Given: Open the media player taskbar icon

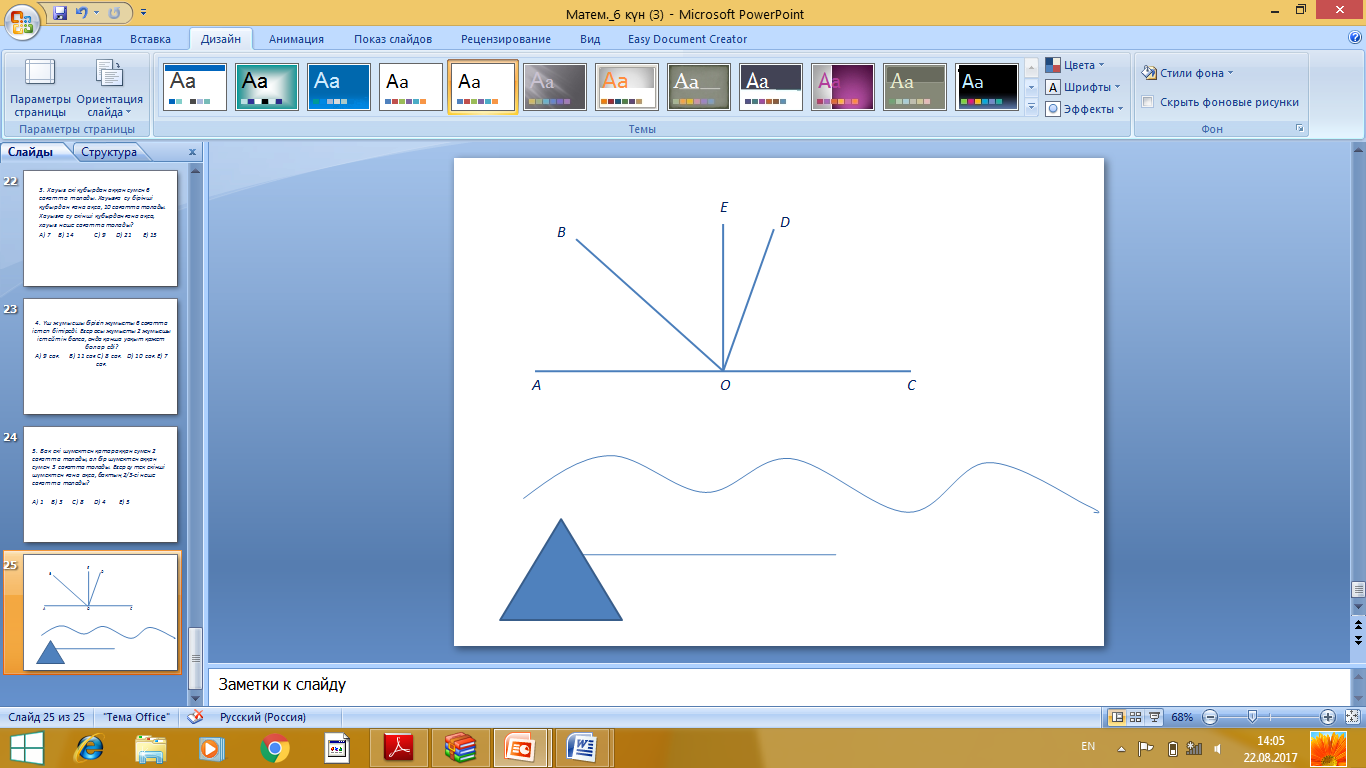Looking at the screenshot, I should click(x=211, y=748).
